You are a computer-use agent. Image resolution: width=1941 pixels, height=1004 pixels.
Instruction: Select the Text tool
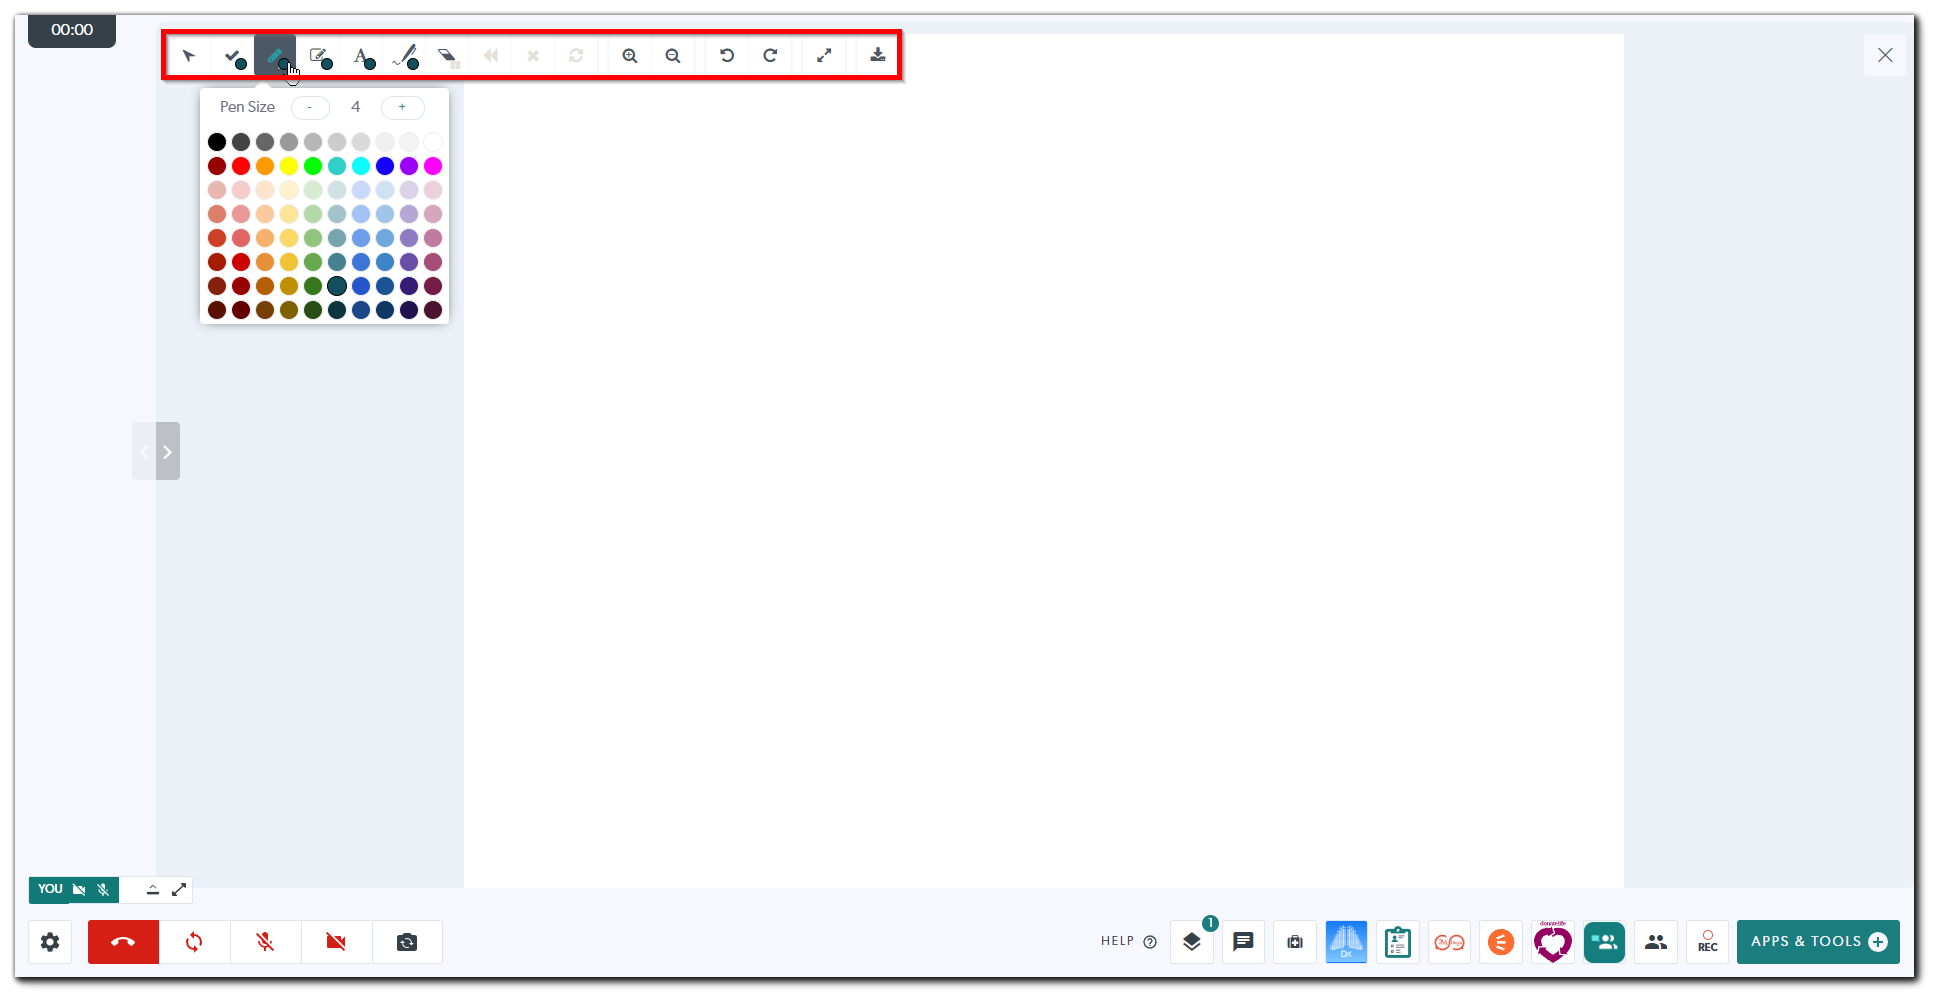pyautogui.click(x=363, y=55)
